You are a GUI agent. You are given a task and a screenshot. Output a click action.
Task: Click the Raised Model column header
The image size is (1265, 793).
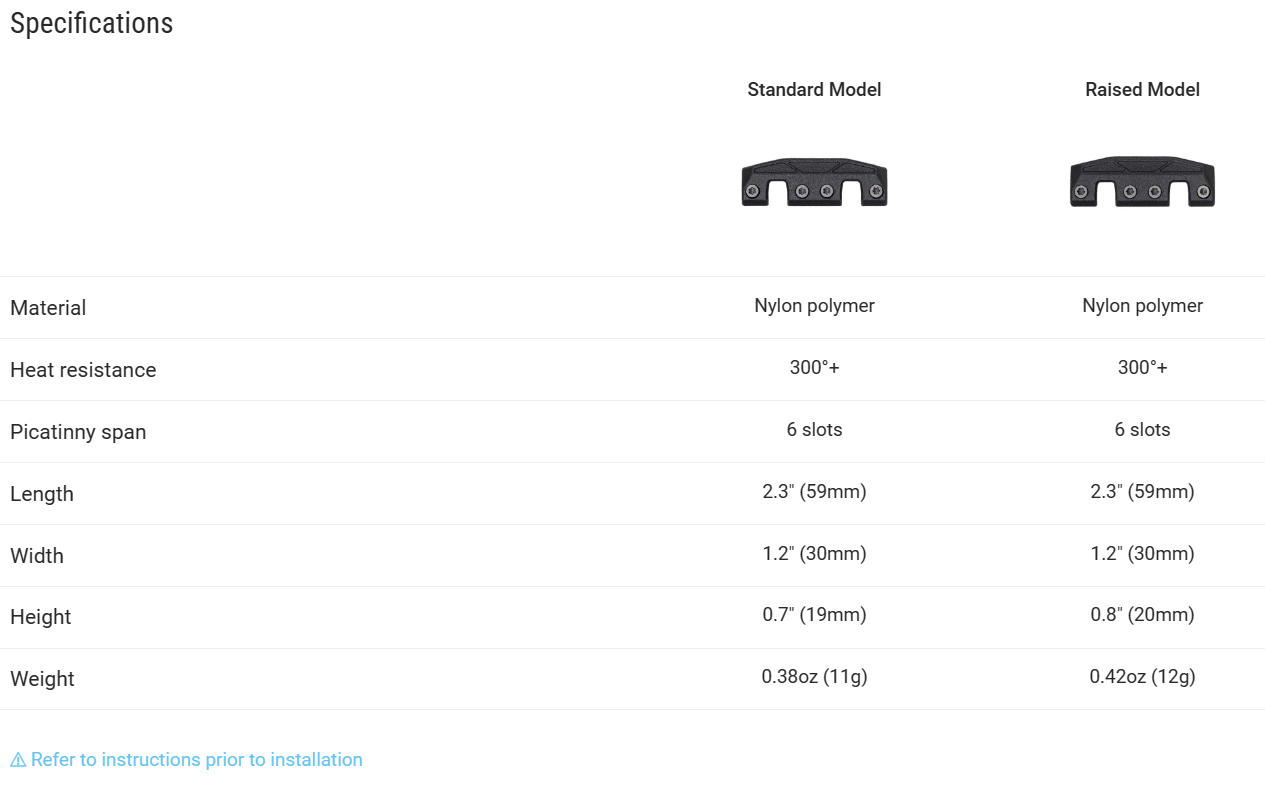coord(1142,90)
